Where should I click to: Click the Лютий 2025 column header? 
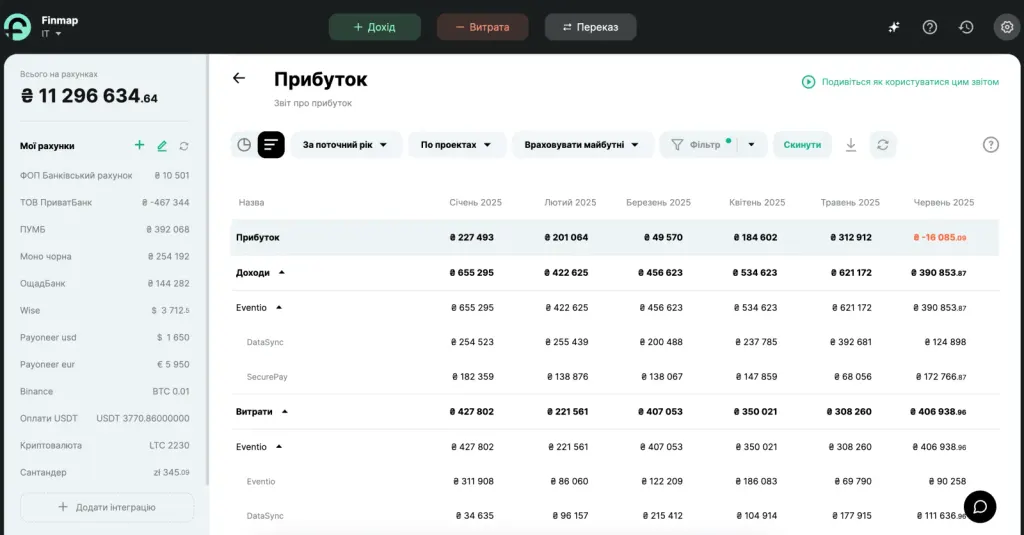[570, 203]
